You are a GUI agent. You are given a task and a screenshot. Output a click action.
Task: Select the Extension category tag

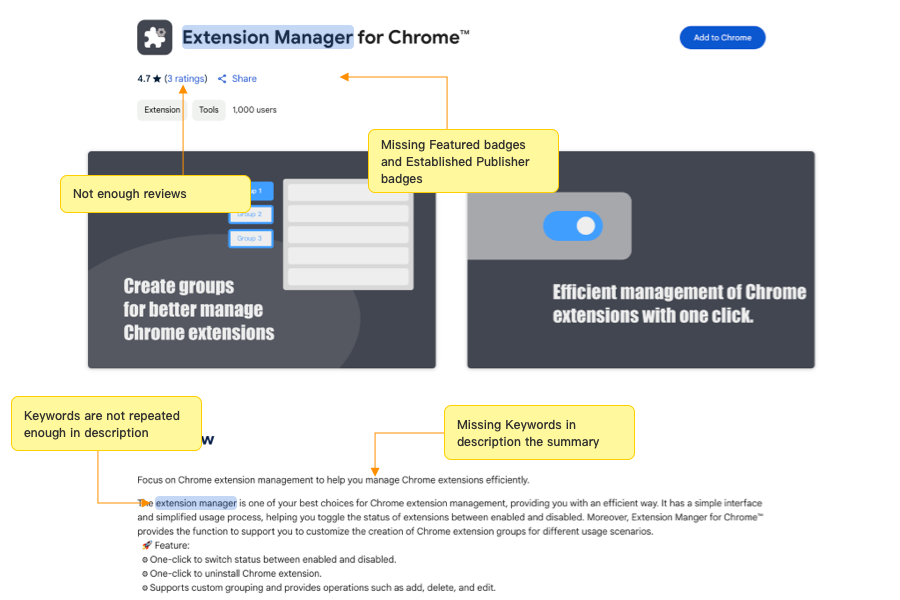point(162,110)
